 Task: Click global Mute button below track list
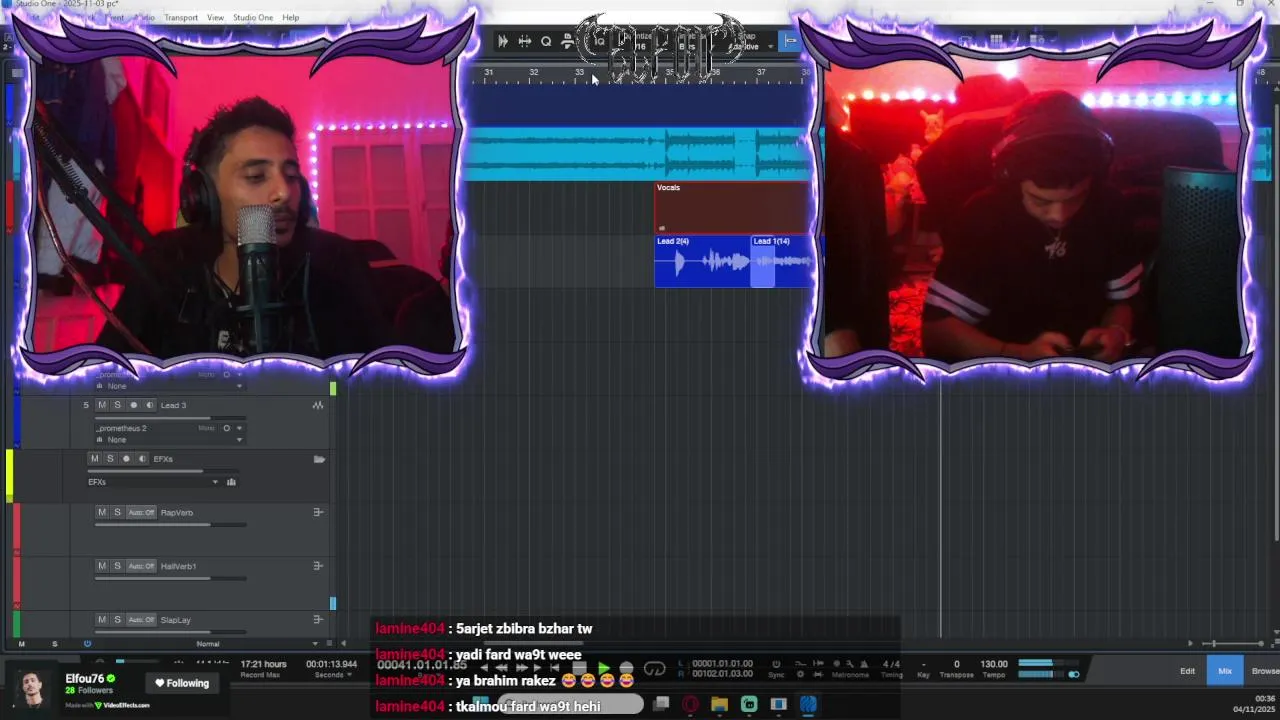21,644
